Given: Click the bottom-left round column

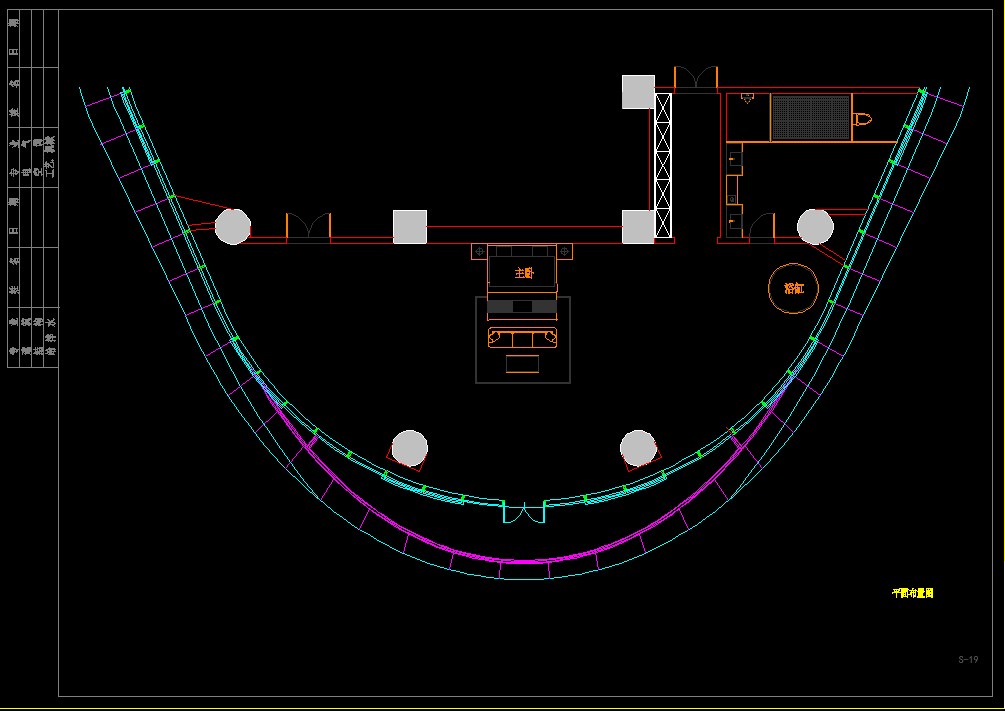Looking at the screenshot, I should (x=409, y=447).
